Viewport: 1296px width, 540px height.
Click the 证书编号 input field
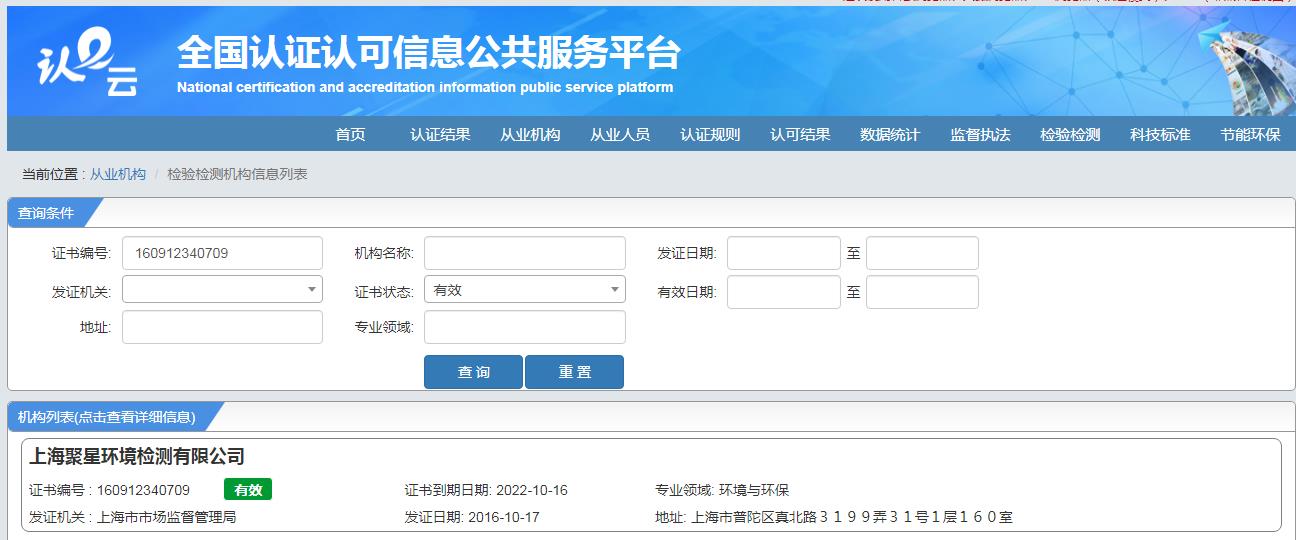222,254
